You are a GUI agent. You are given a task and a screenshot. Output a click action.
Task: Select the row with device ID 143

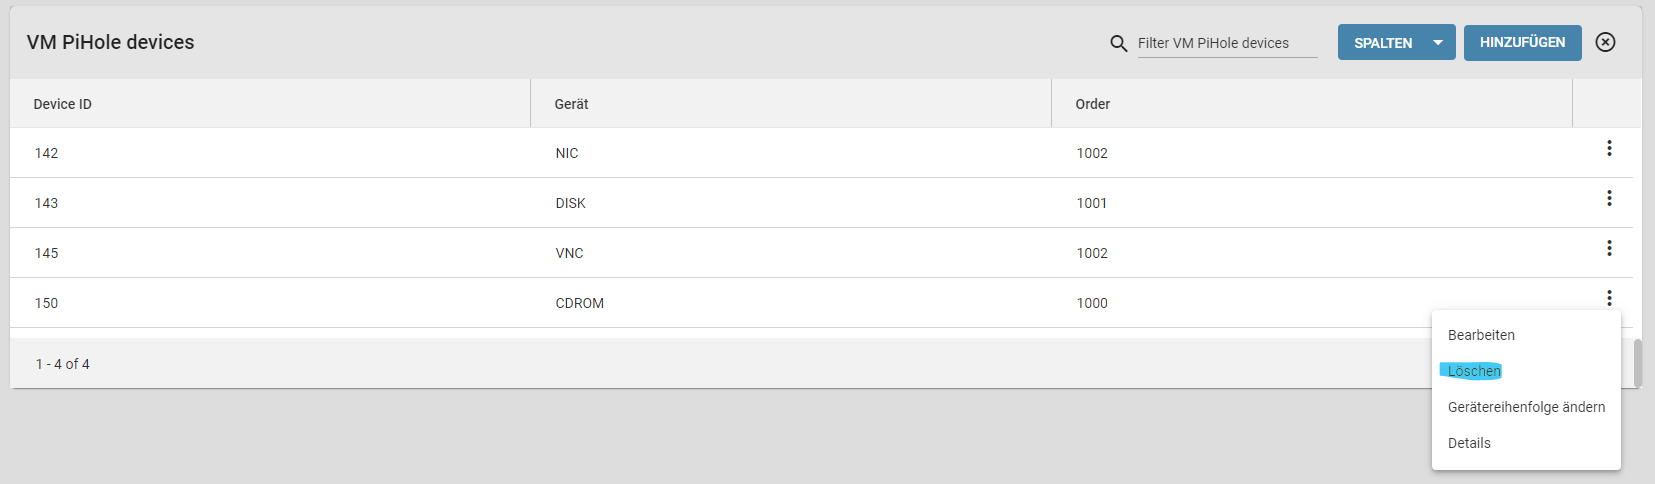[821, 203]
